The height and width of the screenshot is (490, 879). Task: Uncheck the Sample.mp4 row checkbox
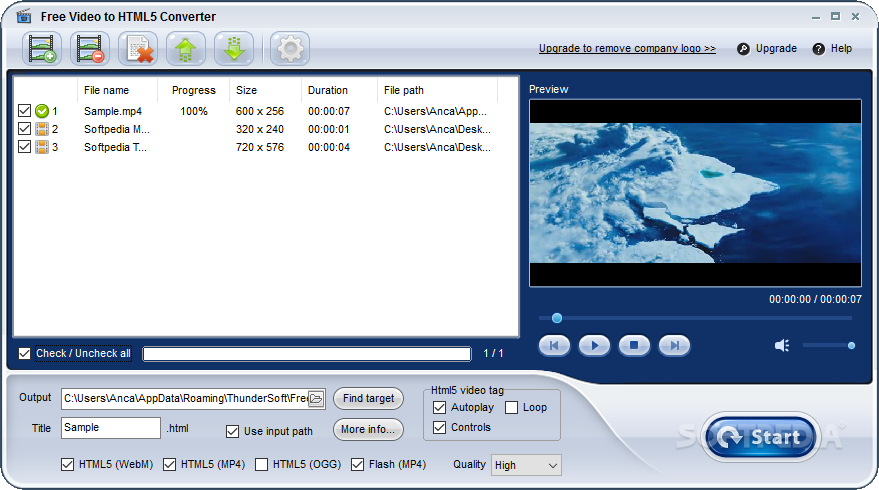point(24,111)
